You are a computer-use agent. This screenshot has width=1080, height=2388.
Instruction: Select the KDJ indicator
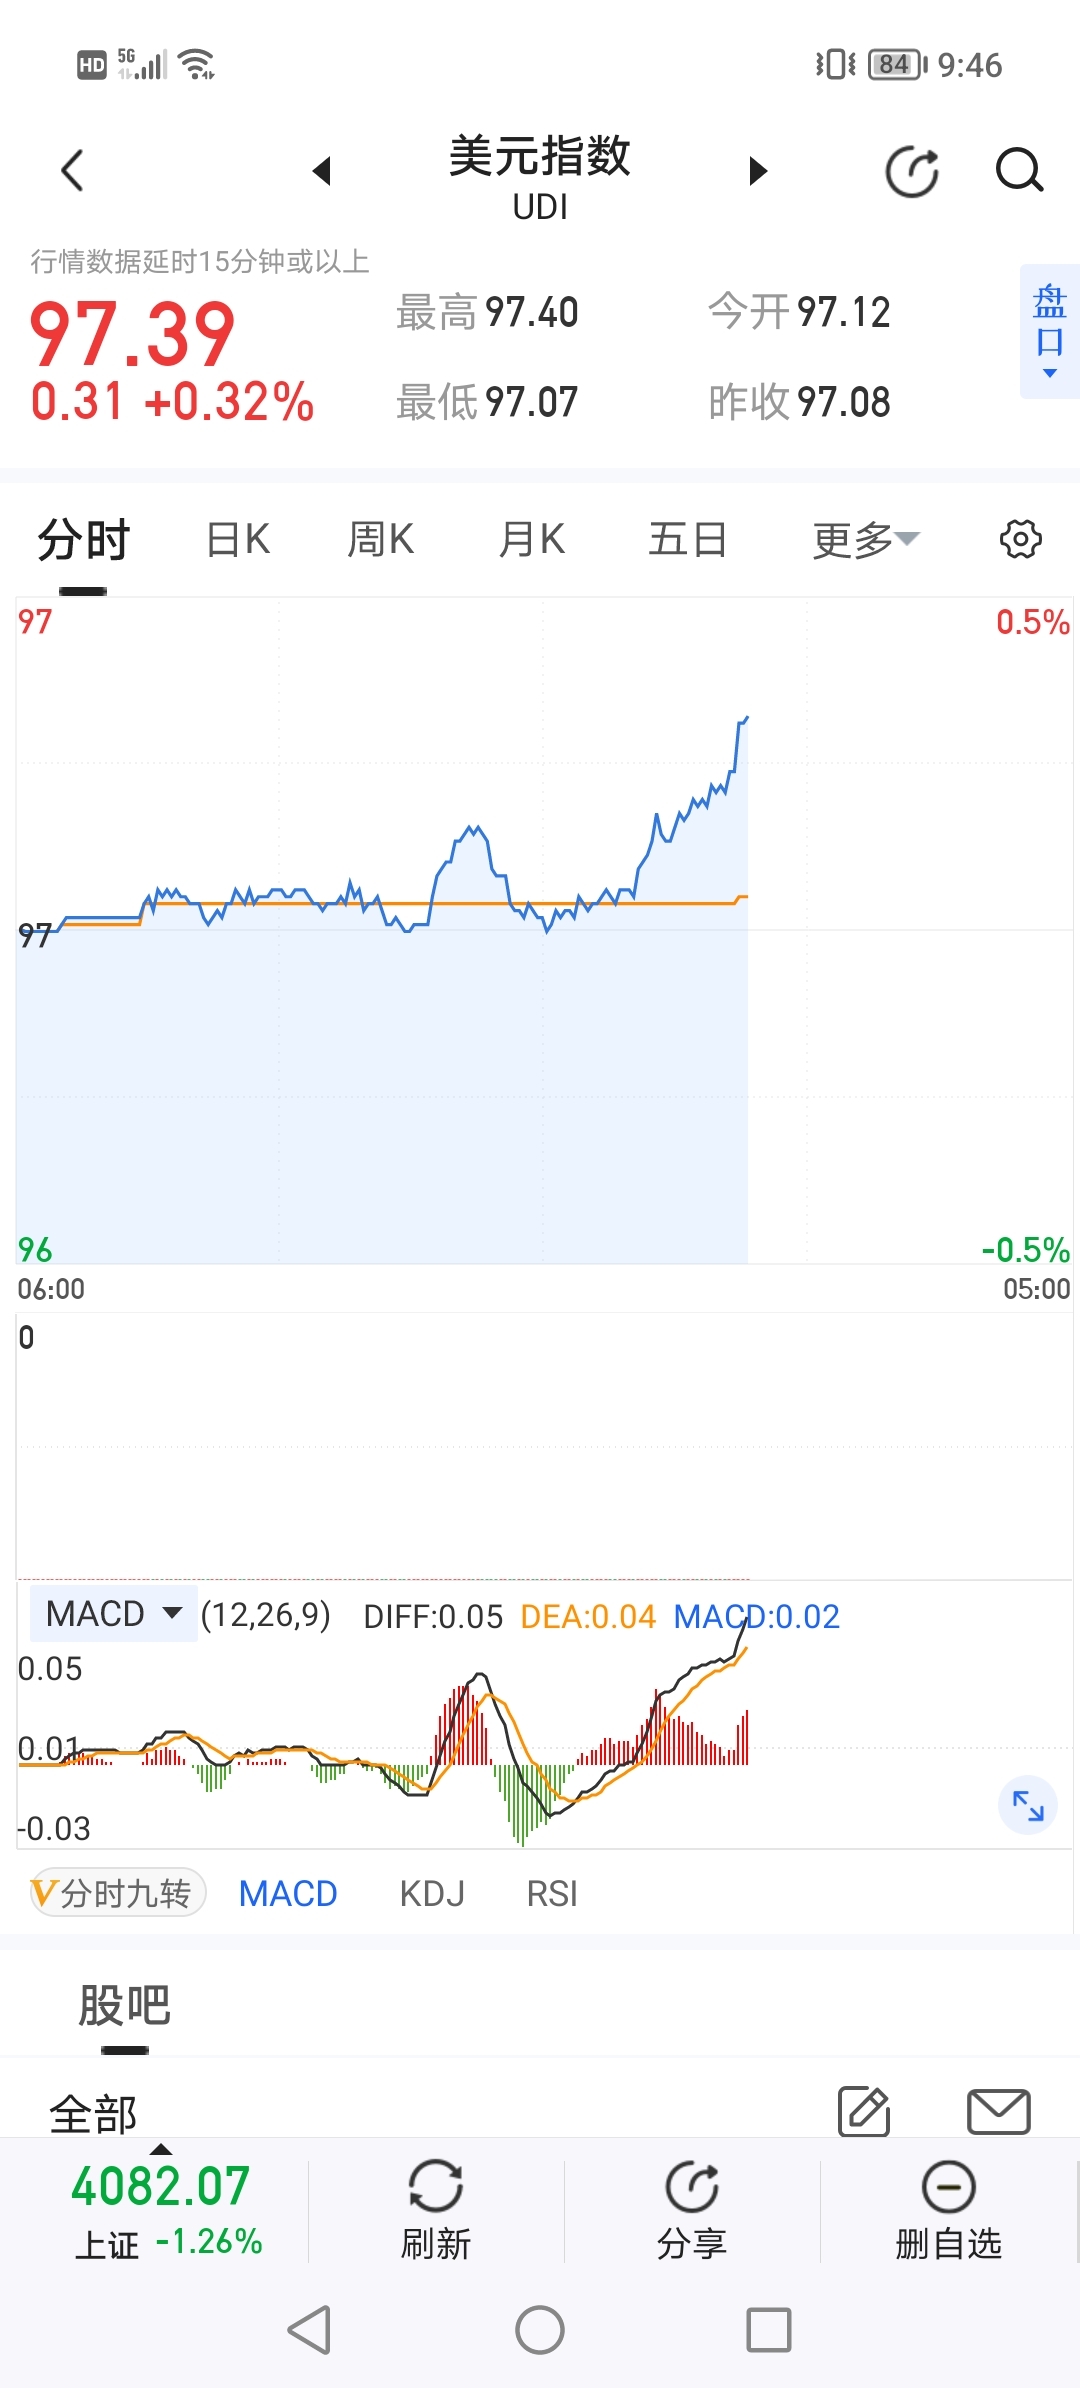point(432,1894)
